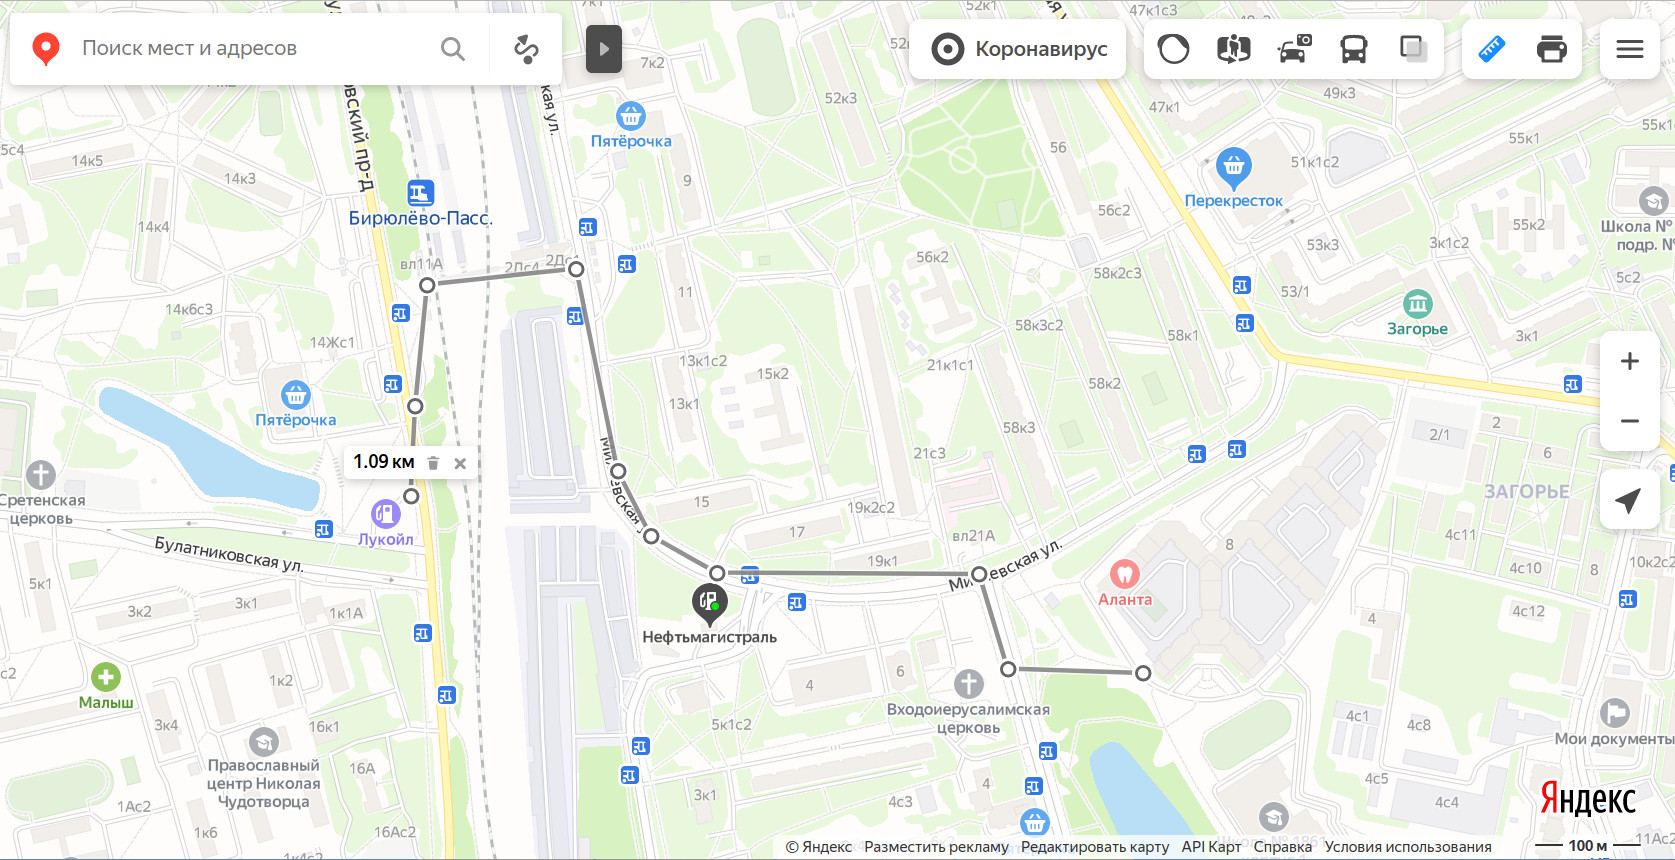Open the Коронавирус map layer
Viewport: 1675px width, 860px height.
[x=1019, y=49]
